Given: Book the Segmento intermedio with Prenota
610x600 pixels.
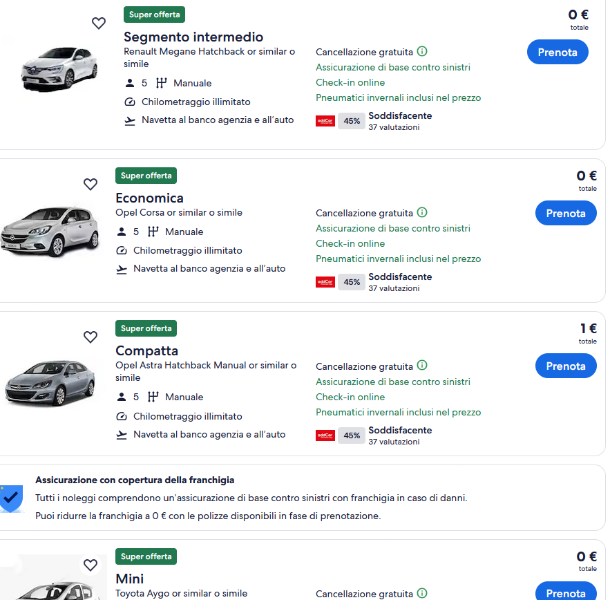Looking at the screenshot, I should pyautogui.click(x=557, y=52).
